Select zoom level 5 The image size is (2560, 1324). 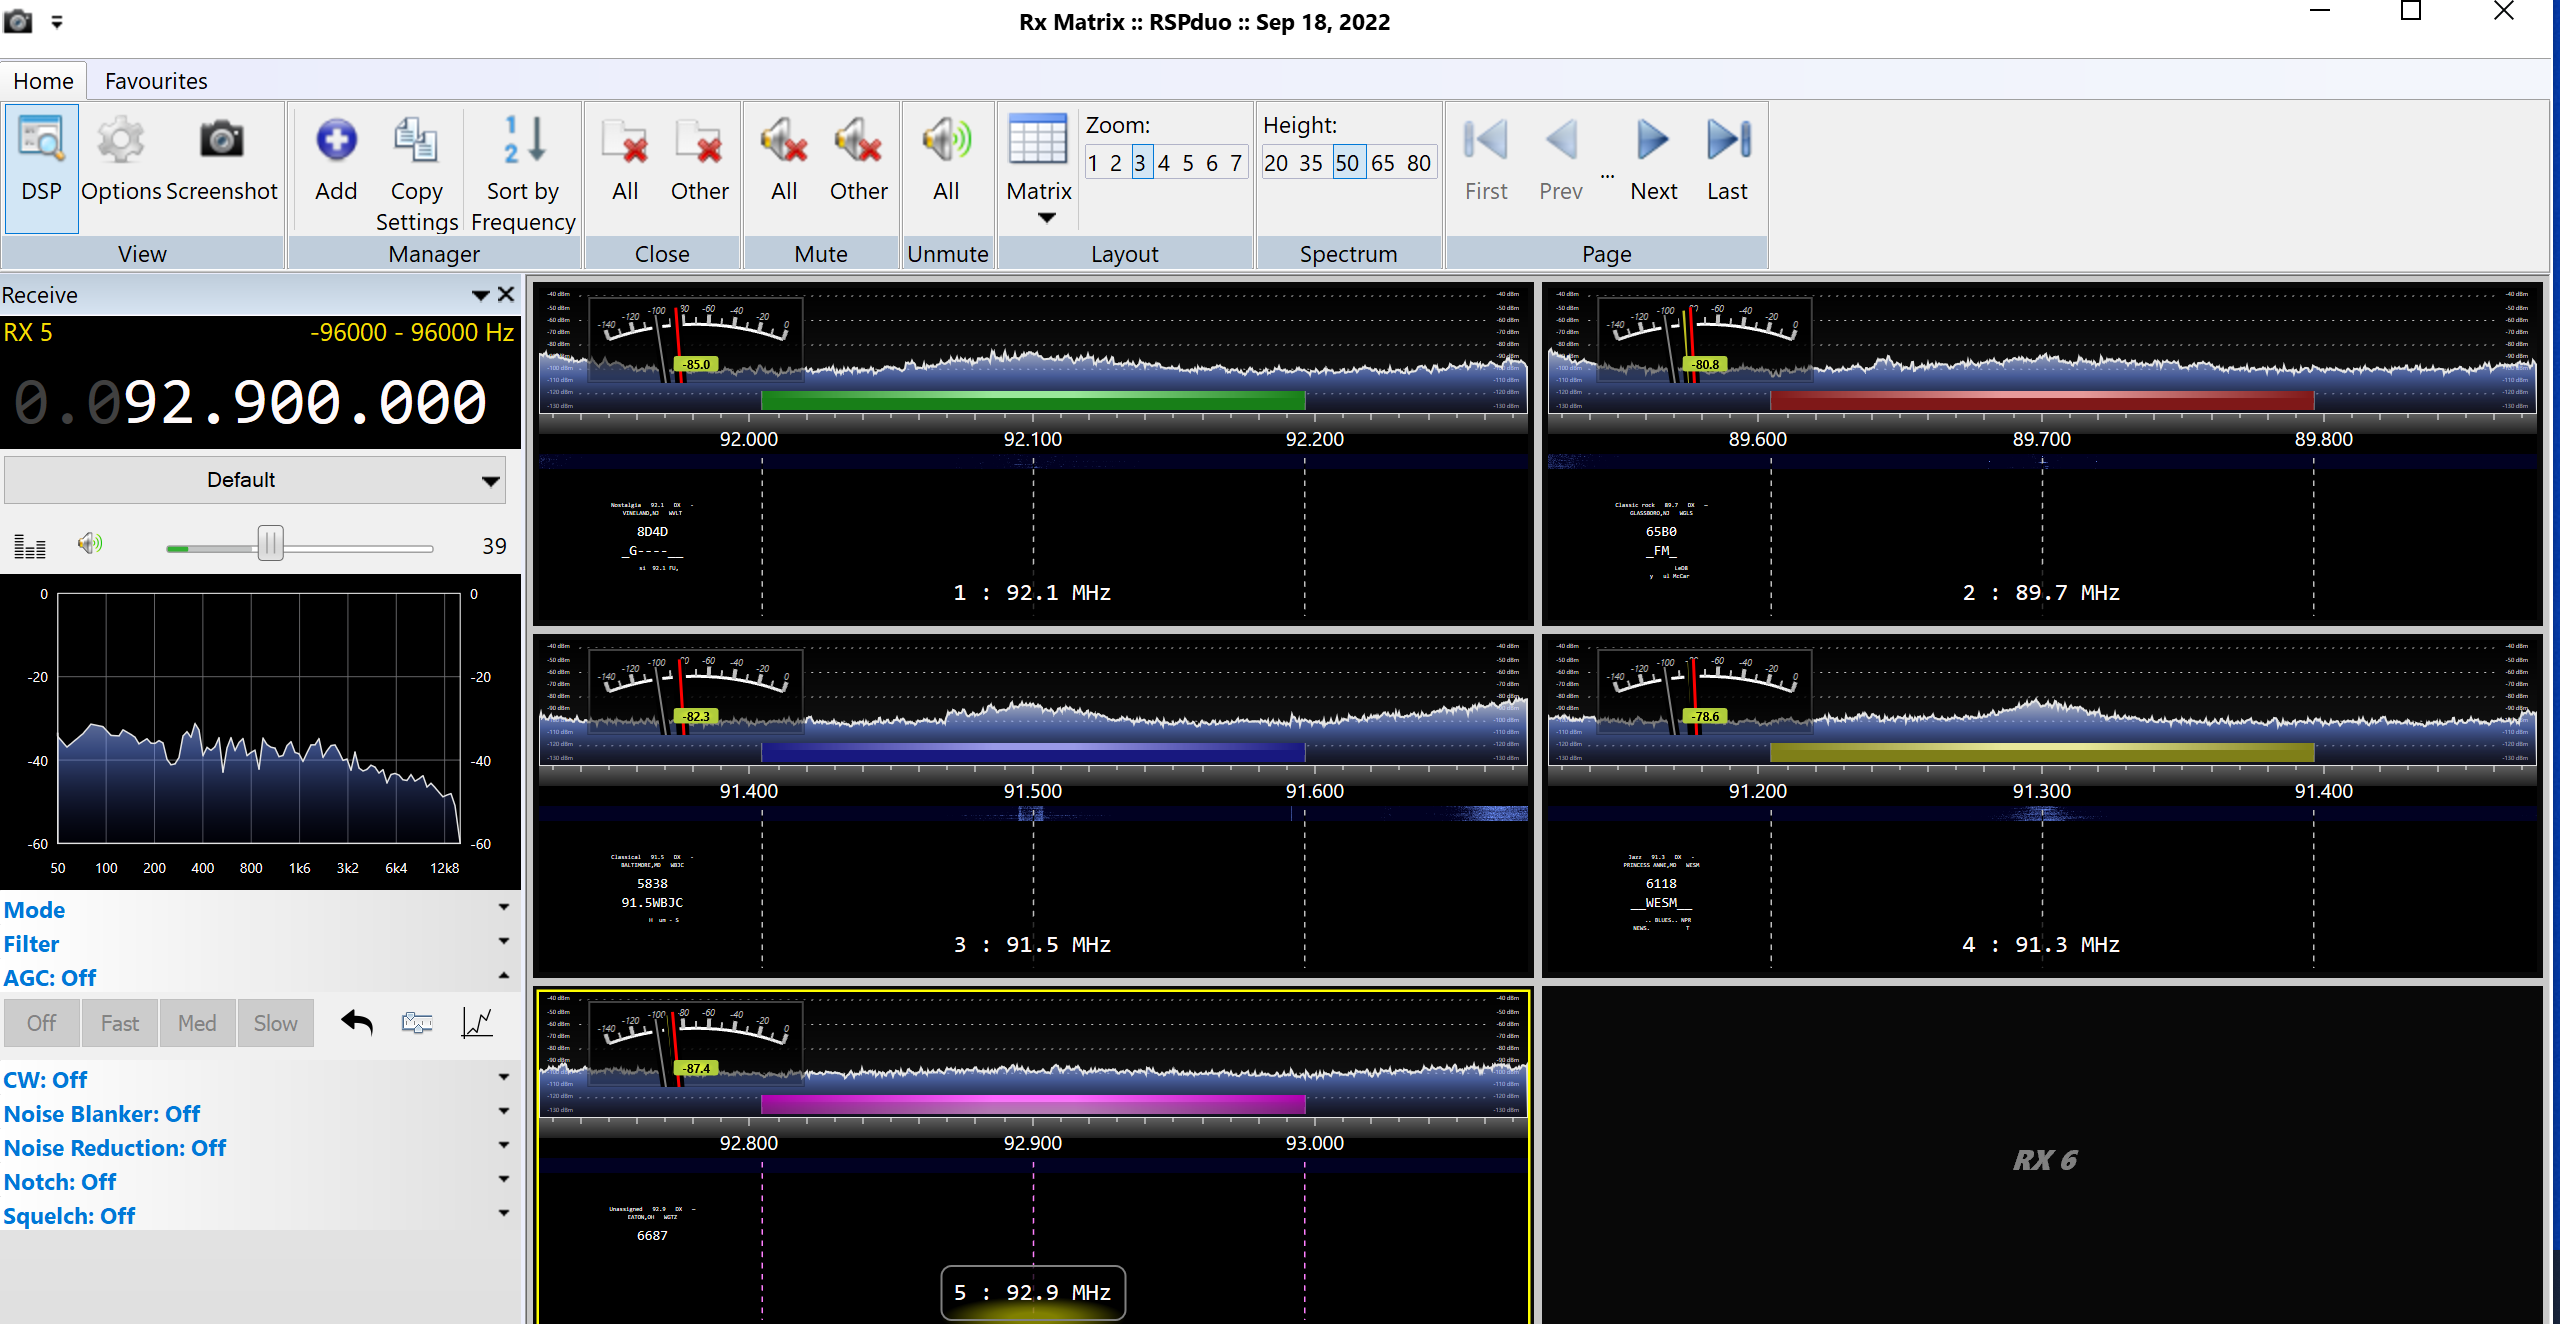click(x=1188, y=163)
